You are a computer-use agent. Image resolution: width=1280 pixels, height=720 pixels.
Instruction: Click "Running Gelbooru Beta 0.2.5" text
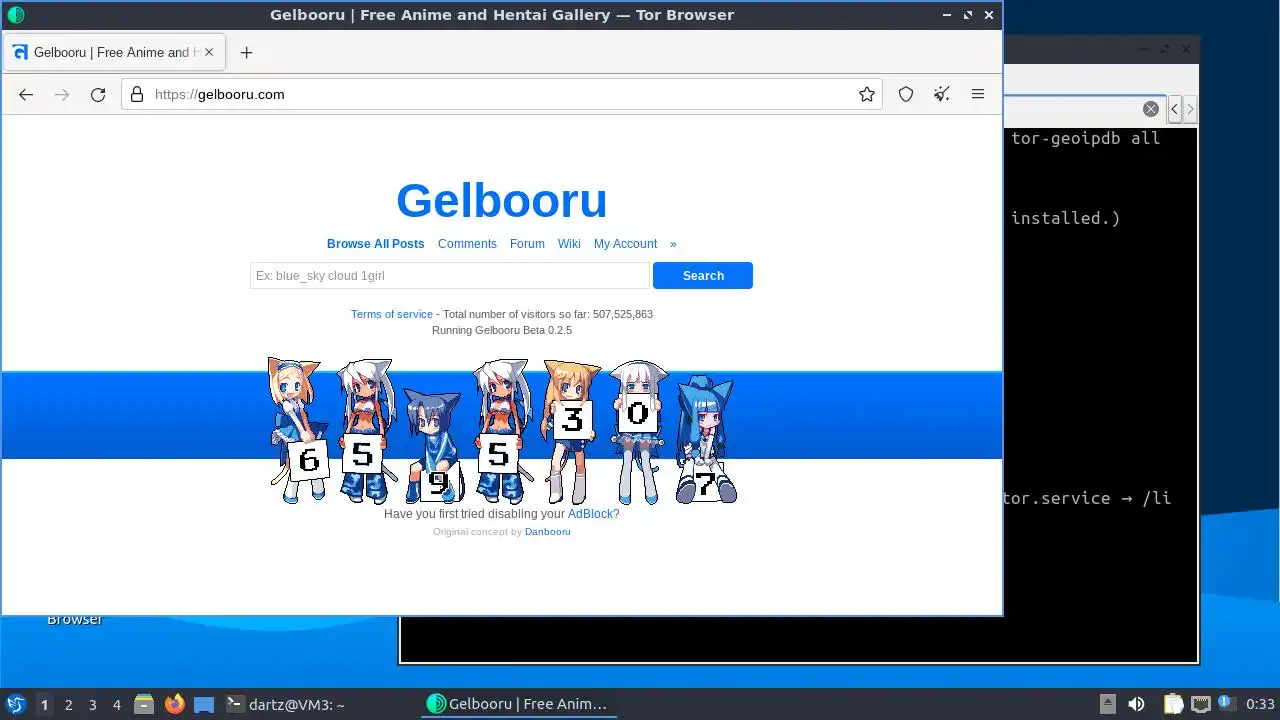(502, 330)
